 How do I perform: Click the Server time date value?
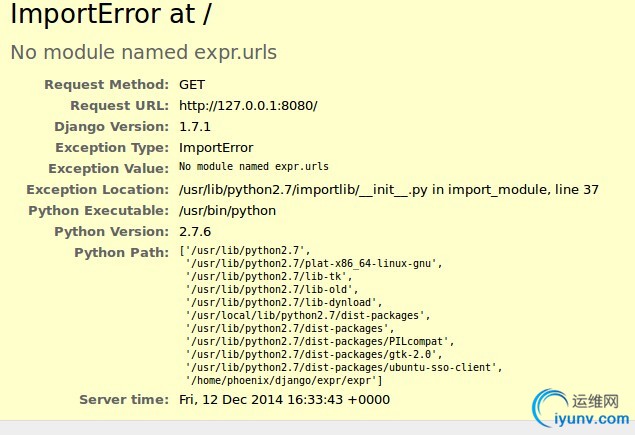(284, 400)
